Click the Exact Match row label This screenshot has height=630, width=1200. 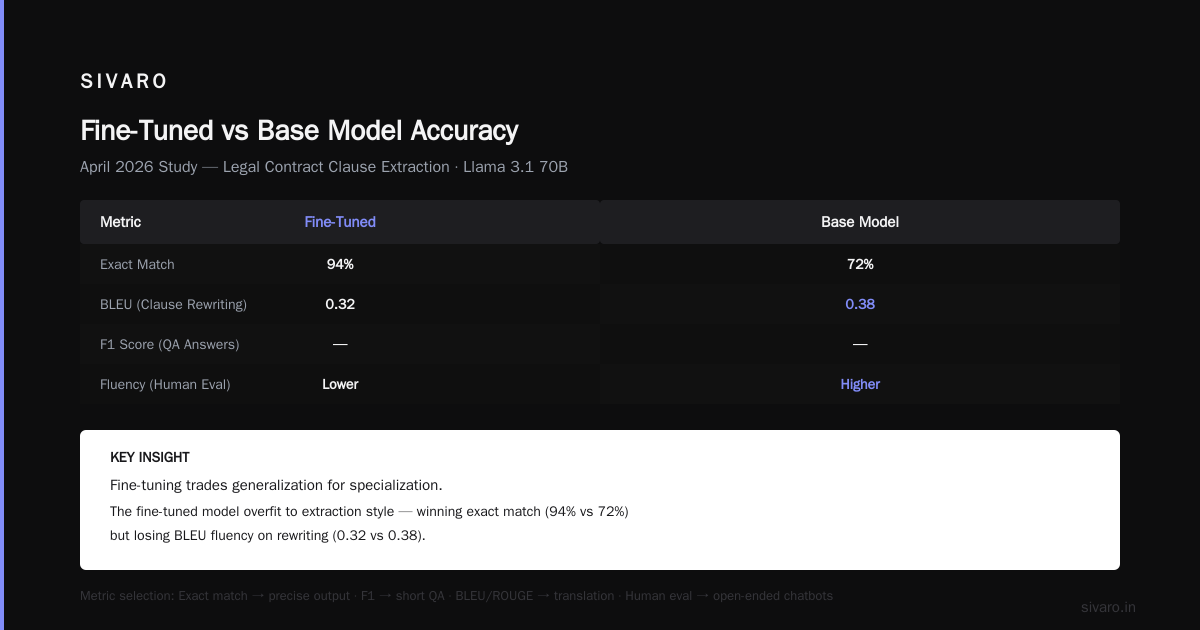137,264
